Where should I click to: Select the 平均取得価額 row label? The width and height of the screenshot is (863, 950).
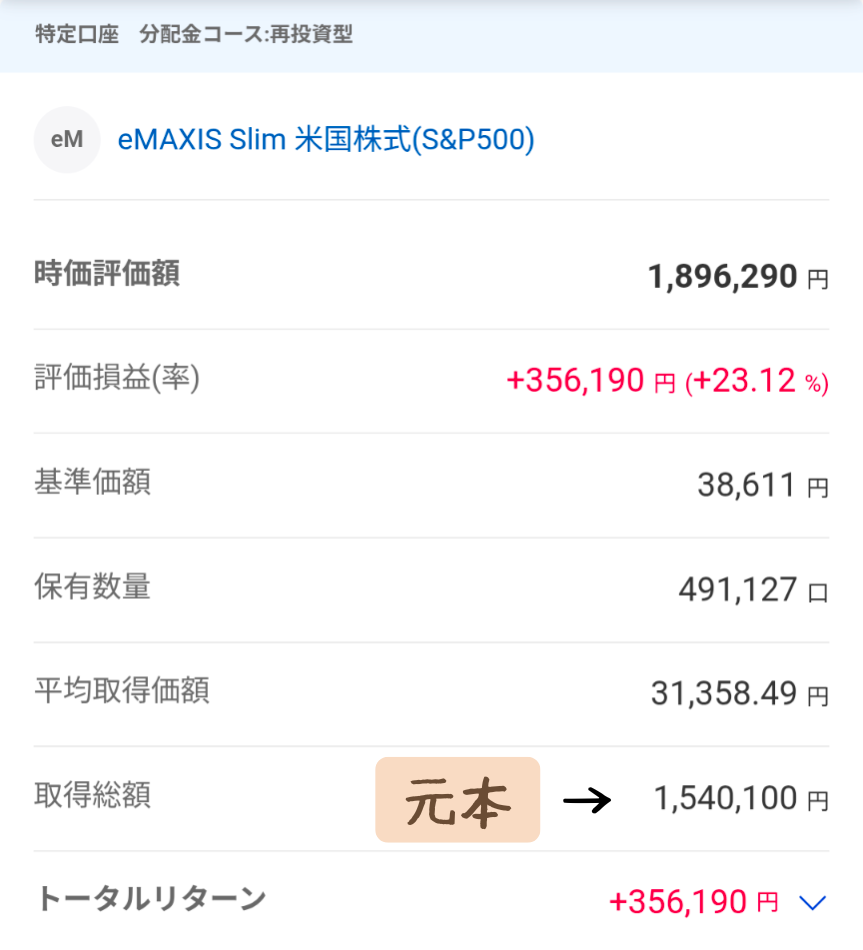click(122, 691)
